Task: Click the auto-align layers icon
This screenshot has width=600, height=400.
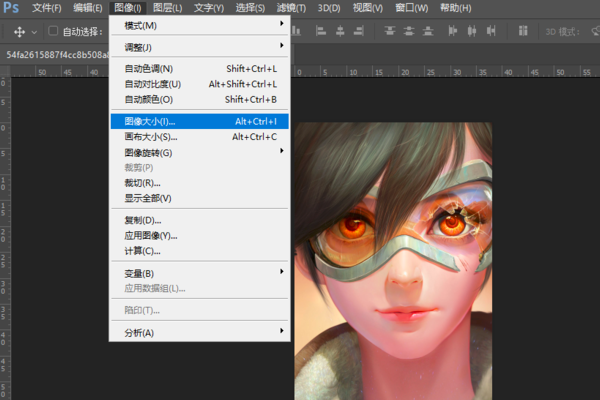Action: click(x=523, y=31)
